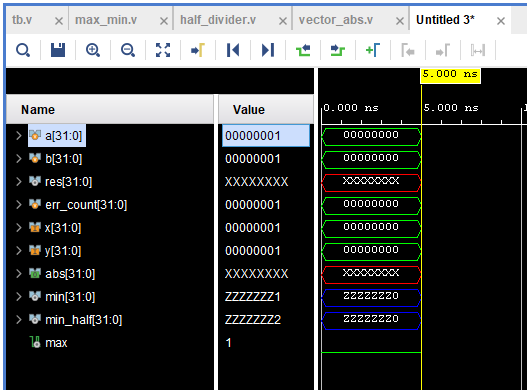Screen dimensions: 527x390
Task: Click the Search magnifier toolbar icon
Action: [x=23, y=50]
